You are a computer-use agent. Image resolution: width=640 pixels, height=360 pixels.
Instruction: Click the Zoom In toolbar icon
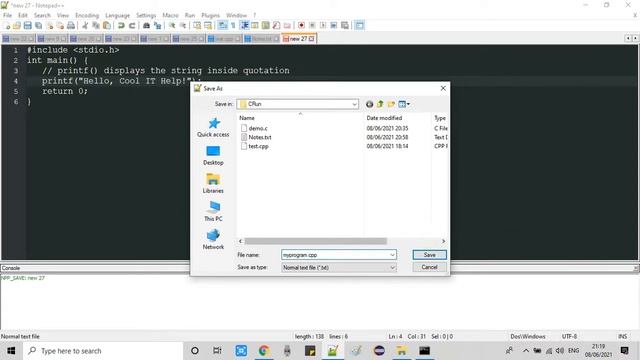pos(172,25)
